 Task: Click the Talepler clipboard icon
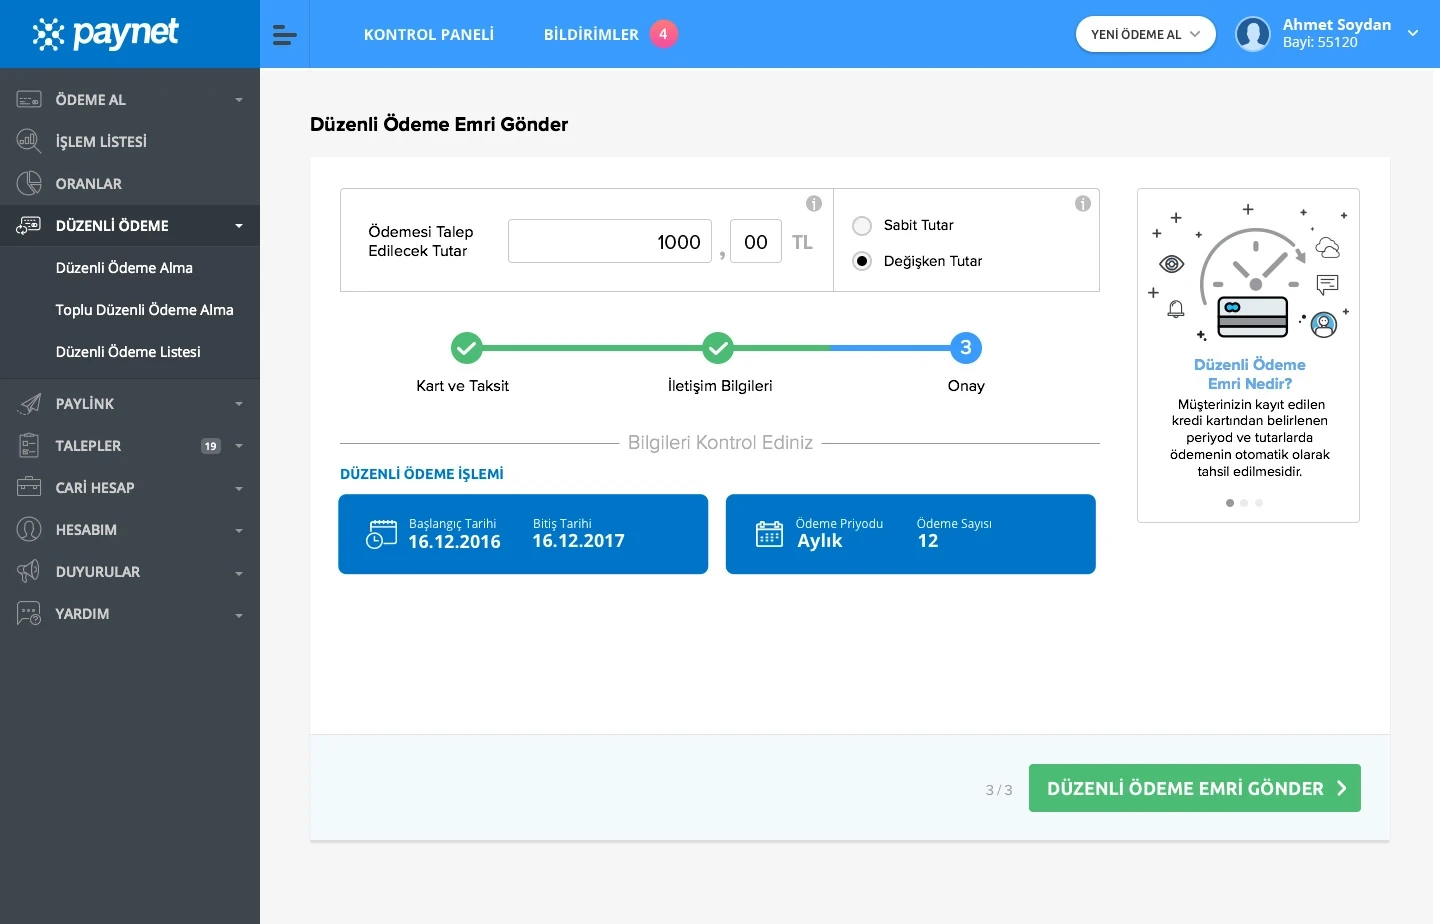point(29,446)
